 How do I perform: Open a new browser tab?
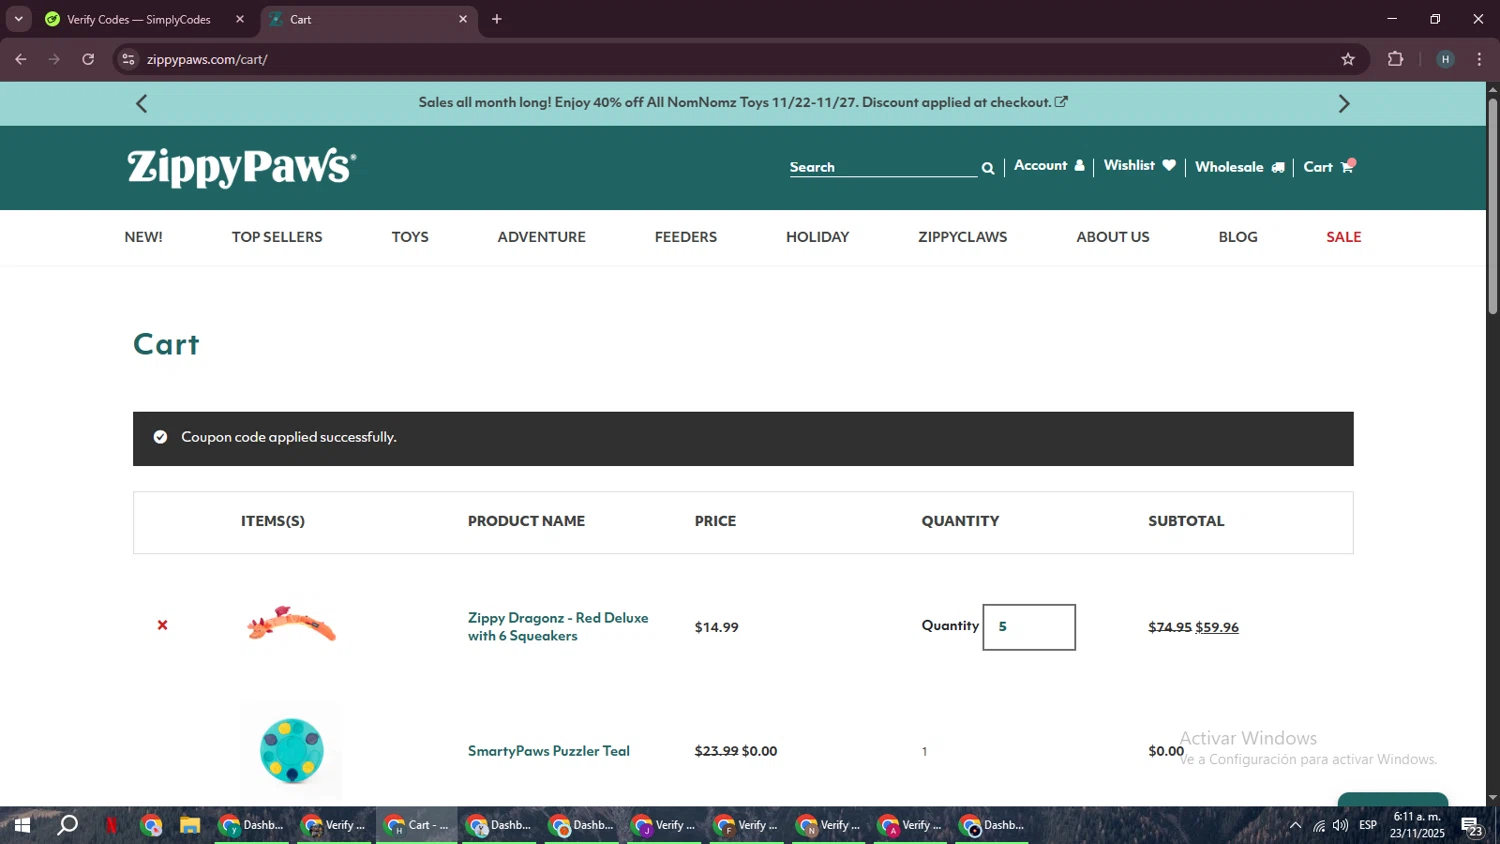(x=497, y=19)
